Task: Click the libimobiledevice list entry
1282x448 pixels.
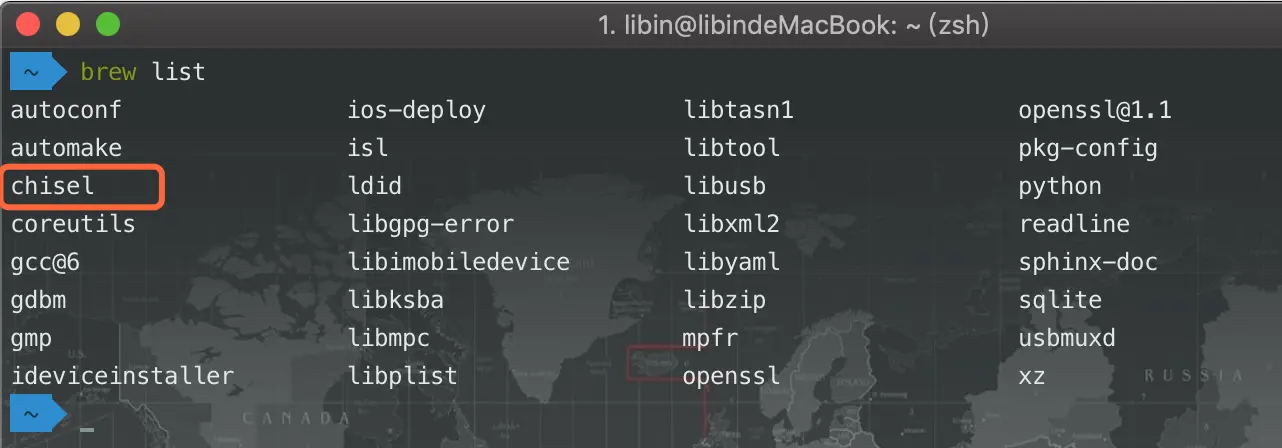Action: [459, 262]
